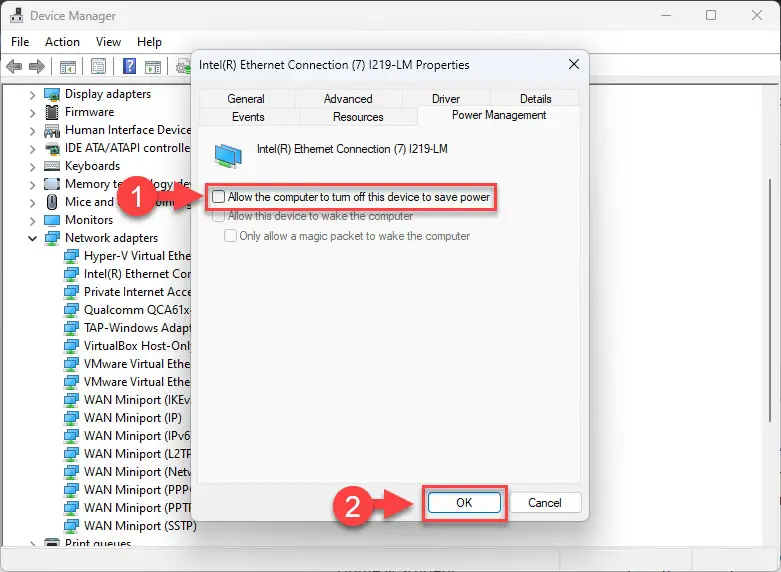Toggle the Show/Hide Console Tree toolbar icon
The image size is (781, 572).
click(68, 66)
